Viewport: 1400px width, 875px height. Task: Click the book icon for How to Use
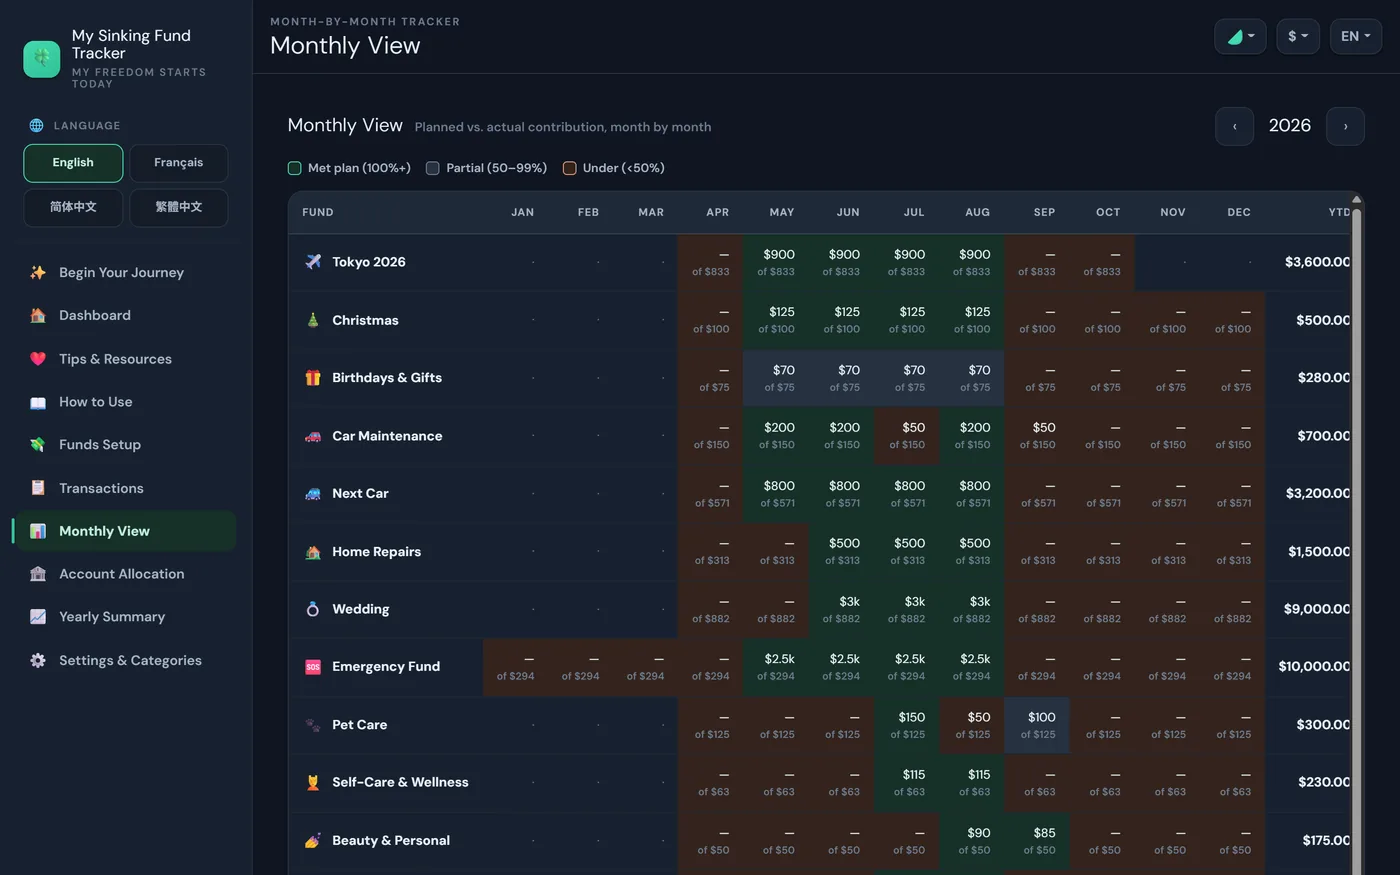[38, 402]
